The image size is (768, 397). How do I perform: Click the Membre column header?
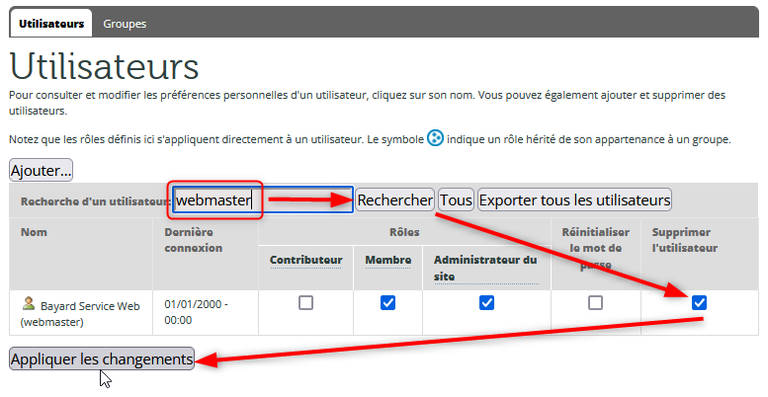pyautogui.click(x=388, y=260)
